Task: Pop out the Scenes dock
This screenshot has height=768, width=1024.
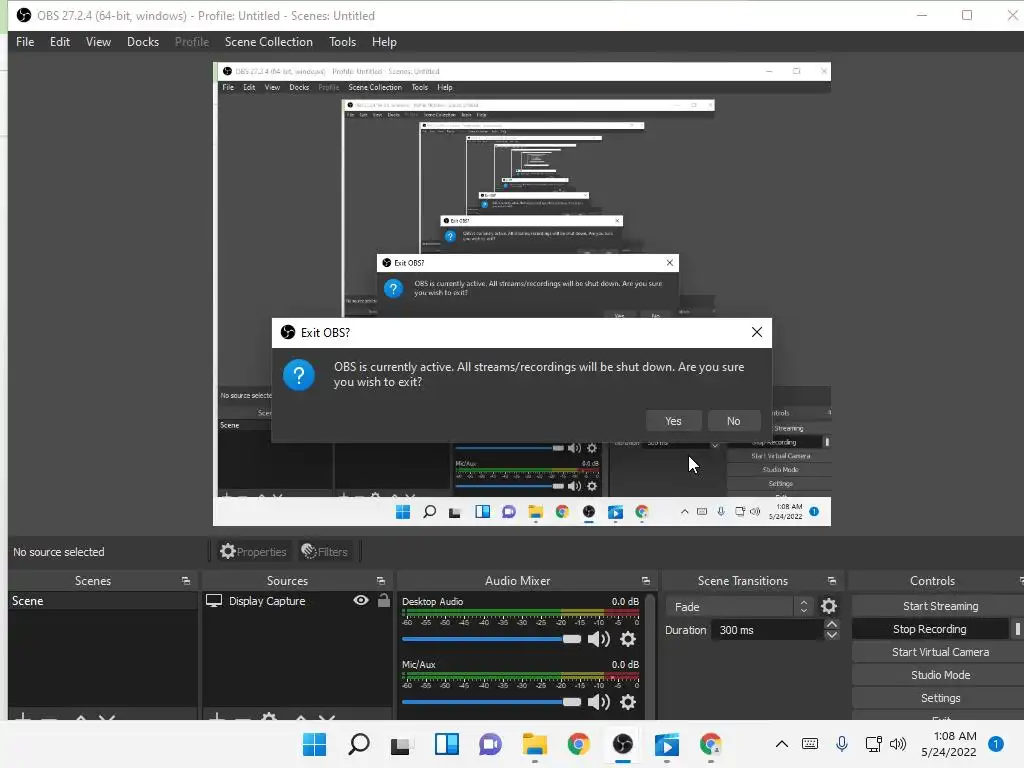Action: tap(185, 581)
